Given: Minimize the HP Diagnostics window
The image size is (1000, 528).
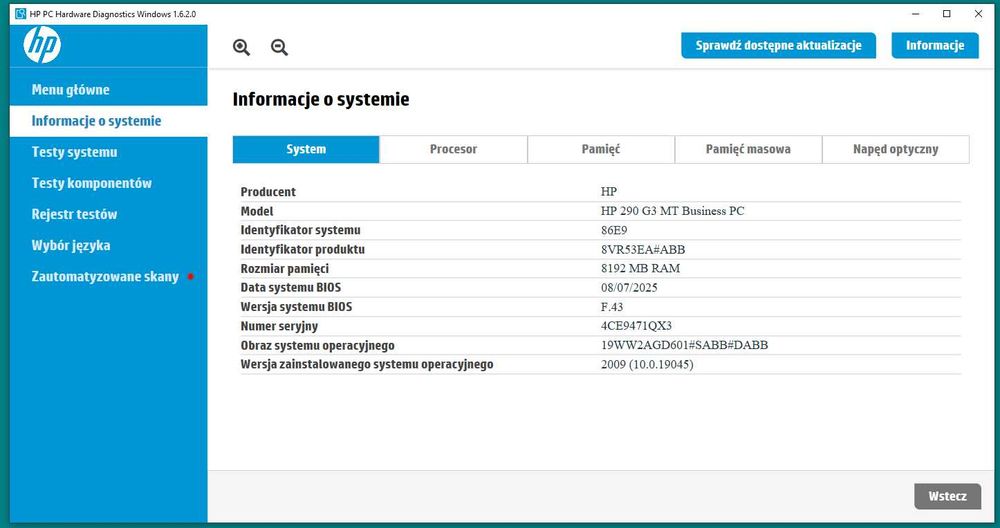Looking at the screenshot, I should pos(916,13).
